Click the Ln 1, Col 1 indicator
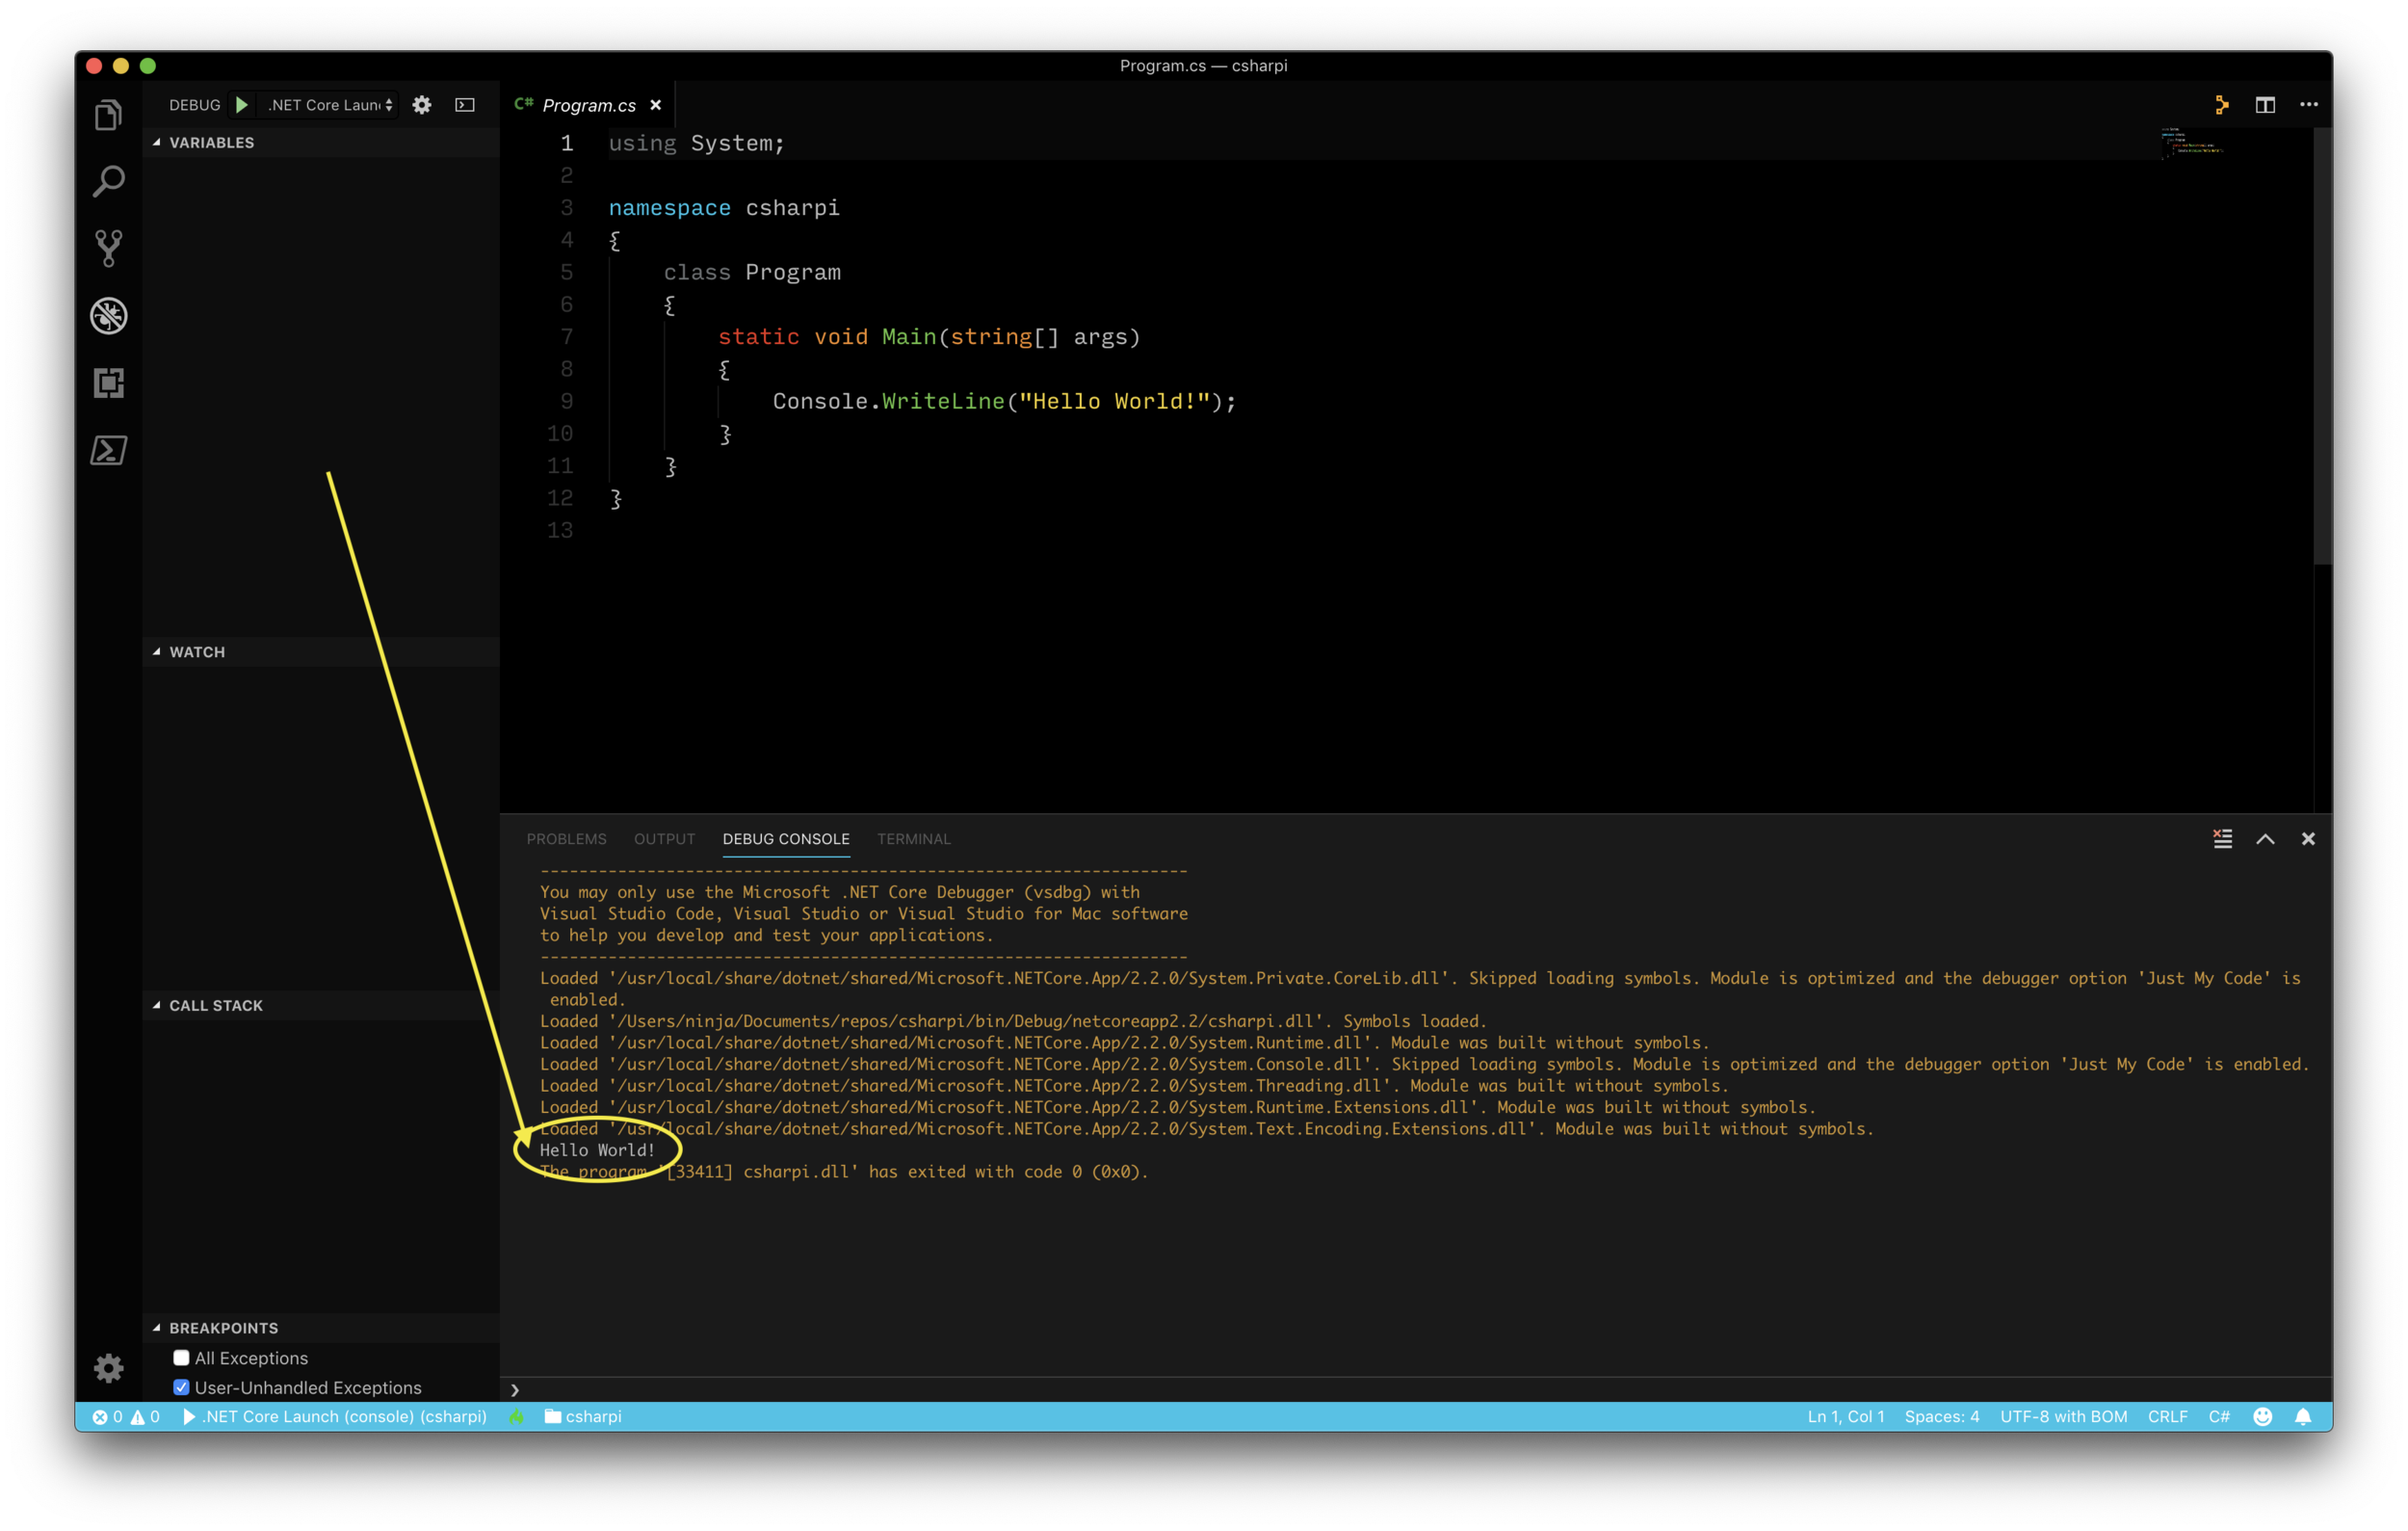 pyautogui.click(x=1845, y=1416)
